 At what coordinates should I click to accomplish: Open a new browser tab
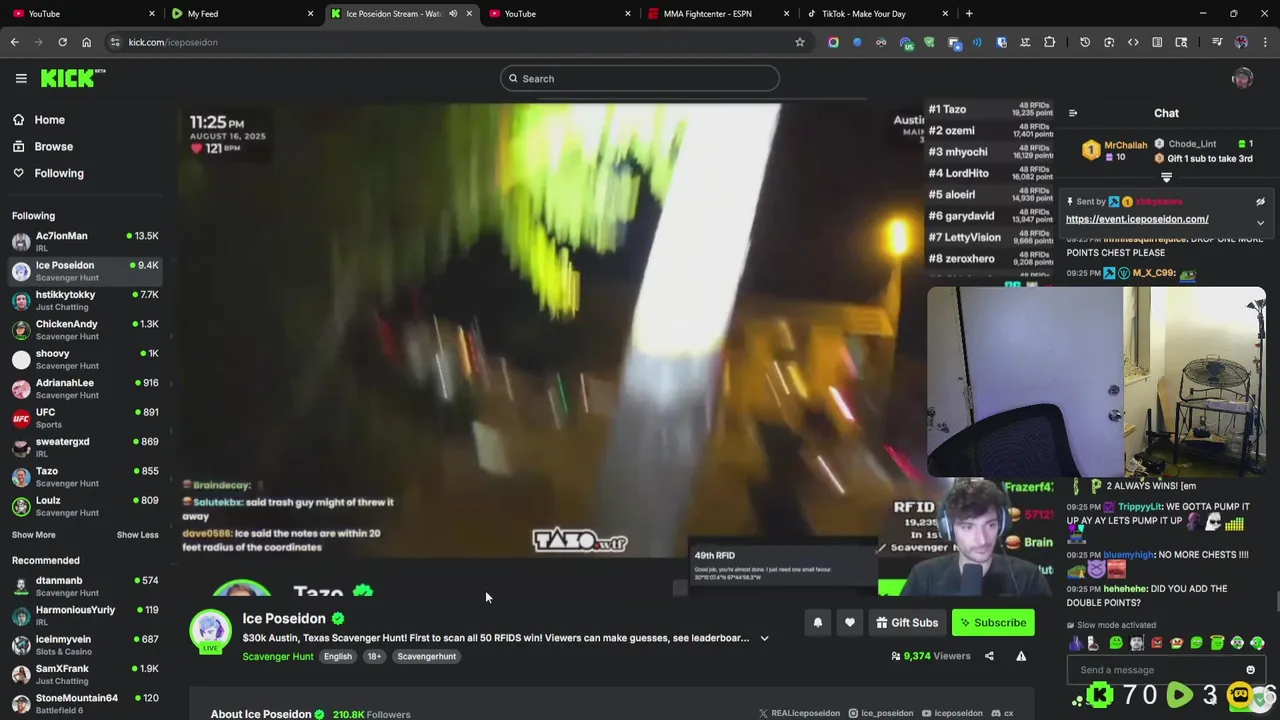pos(969,14)
